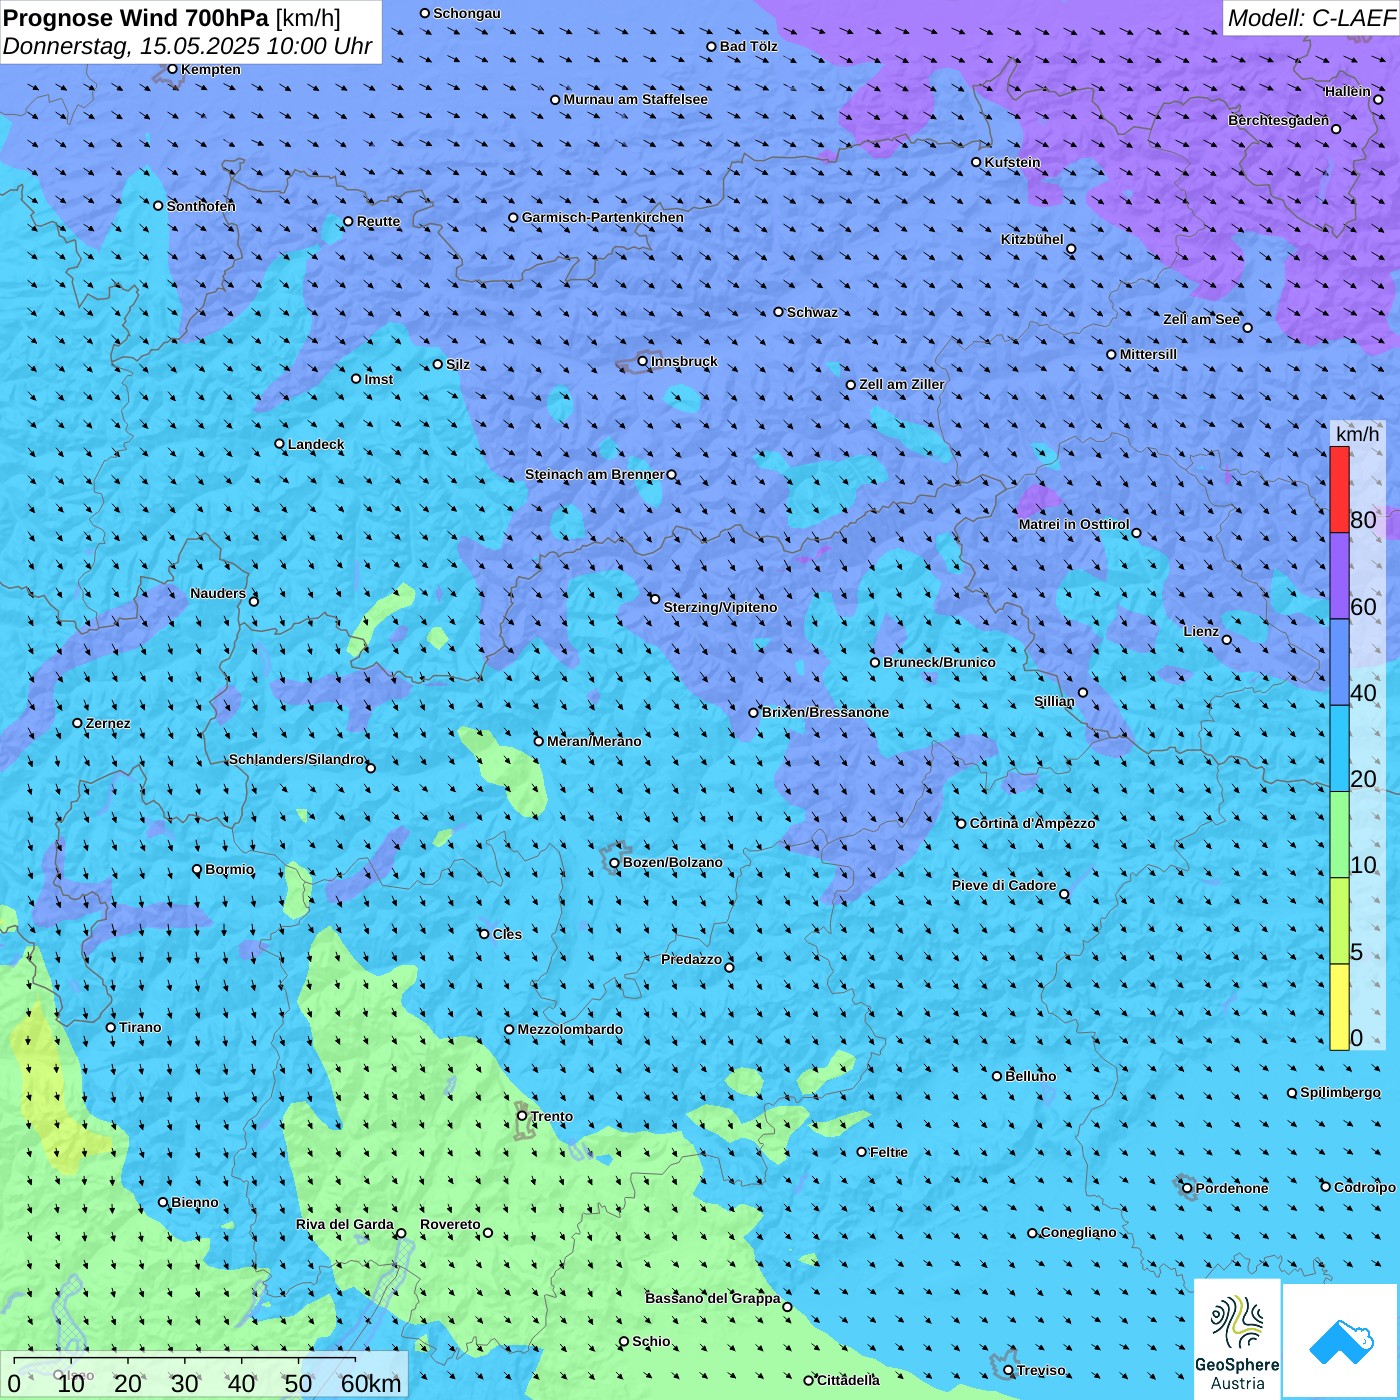The height and width of the screenshot is (1400, 1400).
Task: Click the 'Spilimbergo' label
Action: (1340, 1092)
